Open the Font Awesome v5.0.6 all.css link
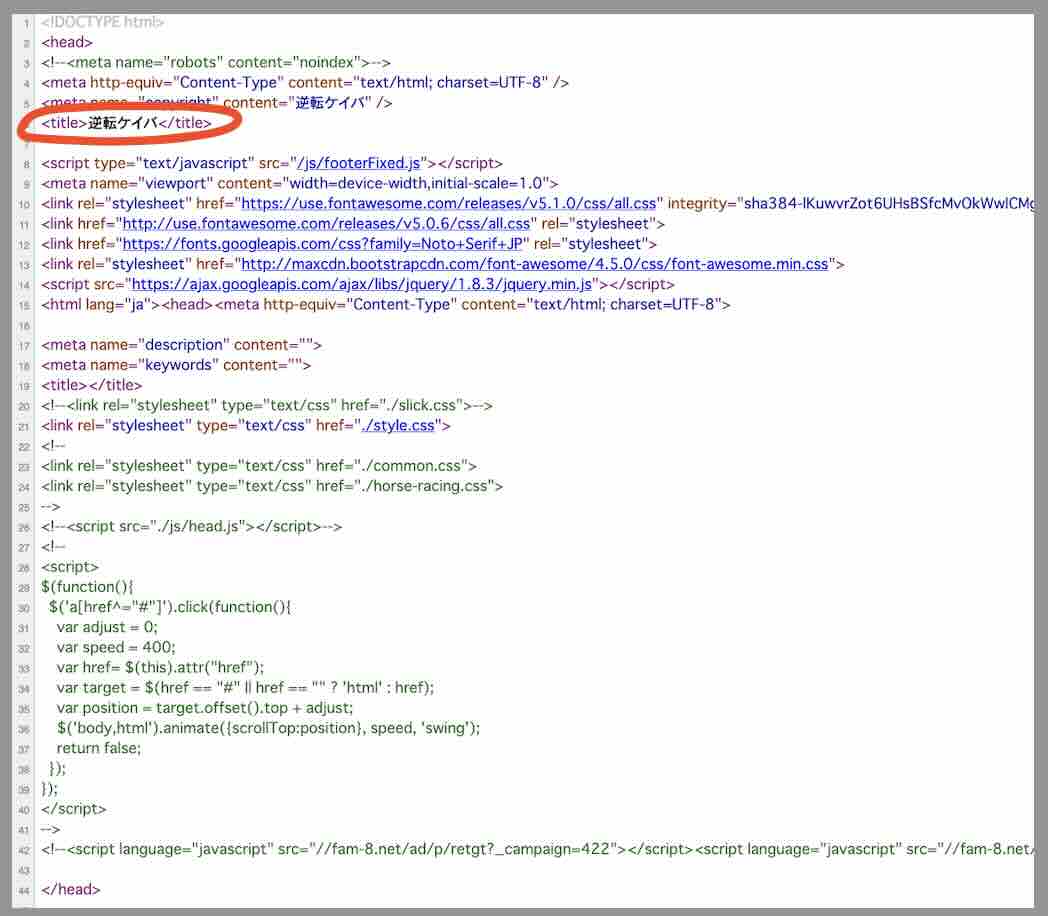This screenshot has width=1048, height=916. 325,223
